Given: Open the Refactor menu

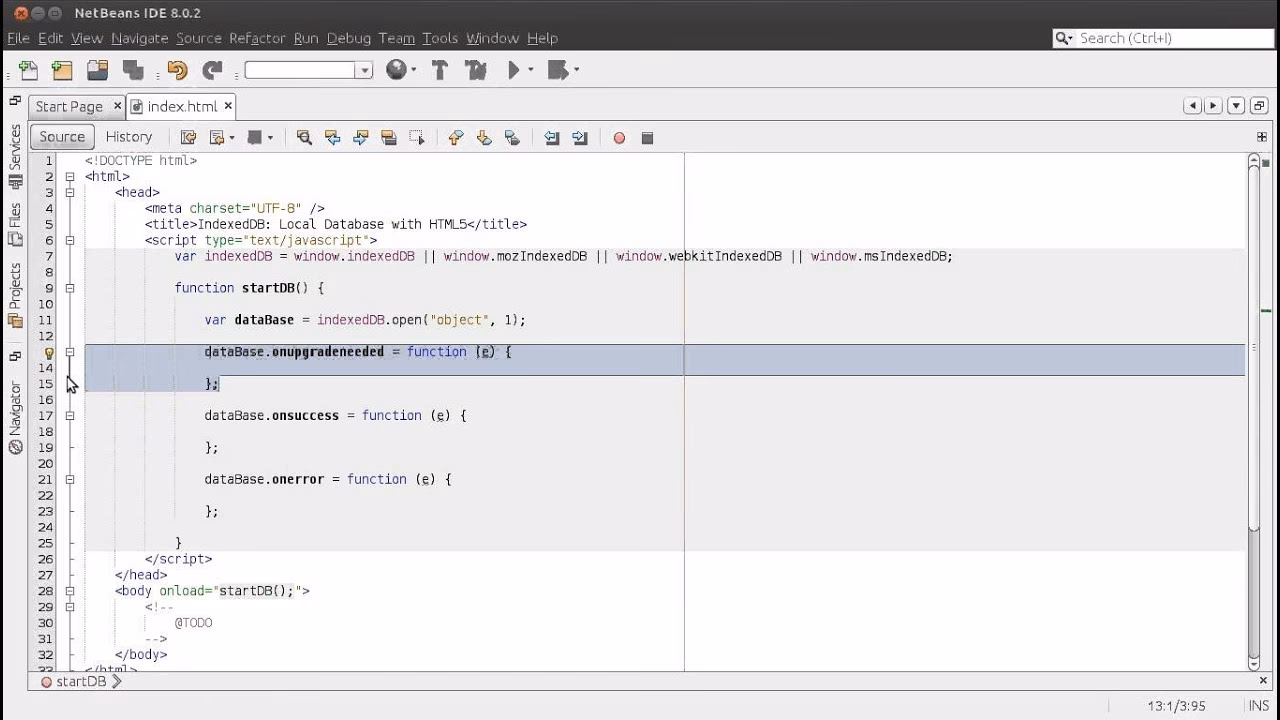Looking at the screenshot, I should tap(257, 38).
